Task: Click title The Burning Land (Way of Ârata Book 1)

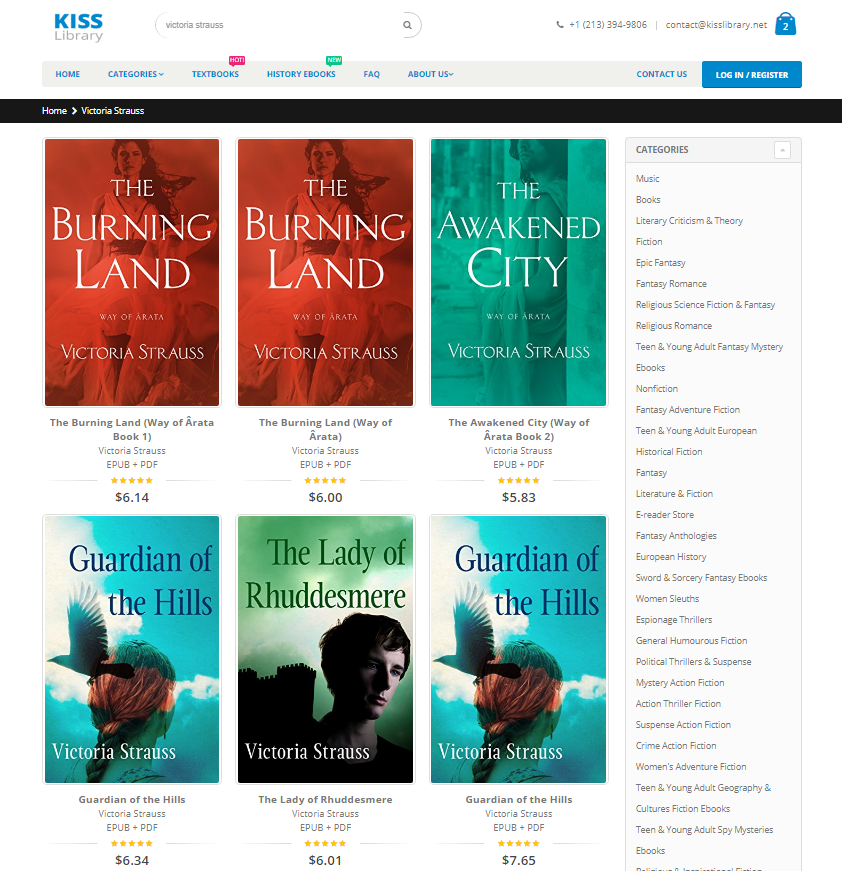Action: [132, 429]
